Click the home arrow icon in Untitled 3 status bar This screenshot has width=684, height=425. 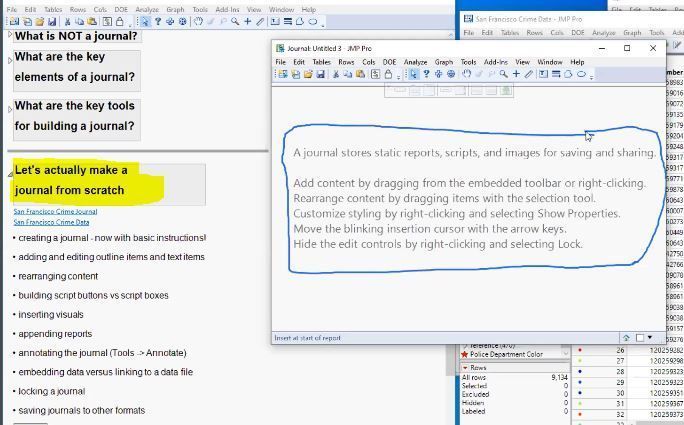[x=626, y=338]
